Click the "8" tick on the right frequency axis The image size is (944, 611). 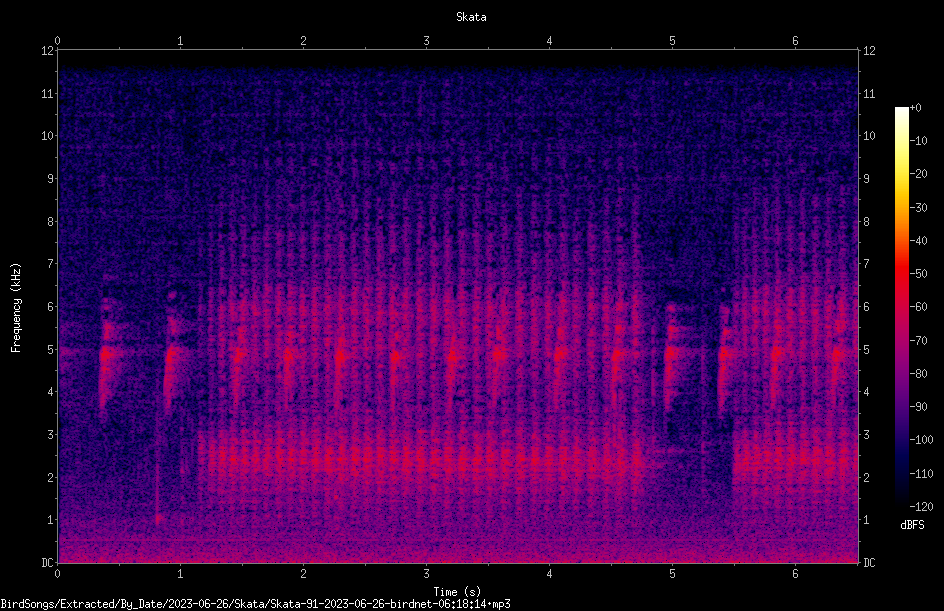click(866, 222)
